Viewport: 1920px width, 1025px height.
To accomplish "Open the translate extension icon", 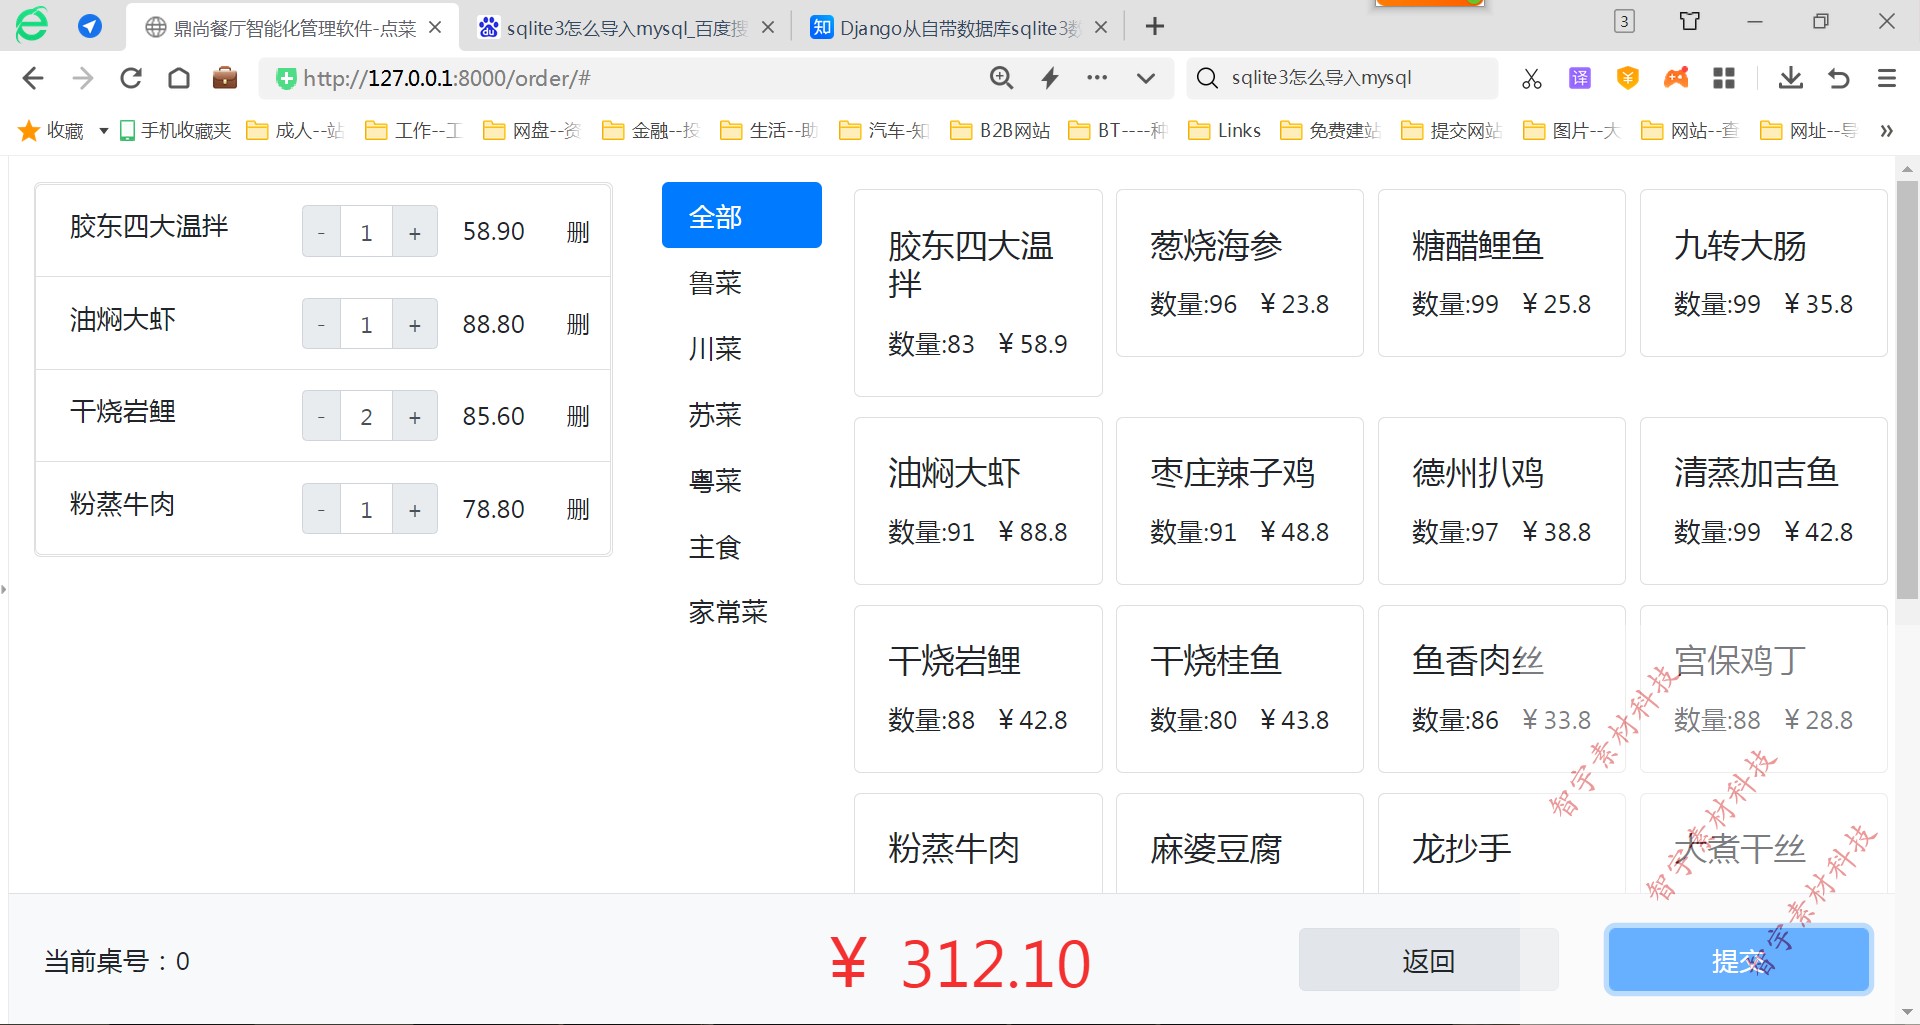I will click(1580, 78).
